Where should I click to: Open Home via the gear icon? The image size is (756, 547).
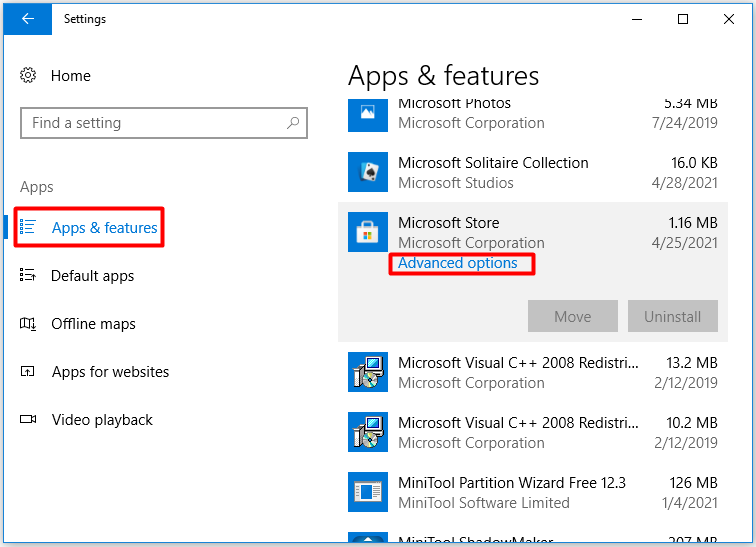click(x=28, y=75)
